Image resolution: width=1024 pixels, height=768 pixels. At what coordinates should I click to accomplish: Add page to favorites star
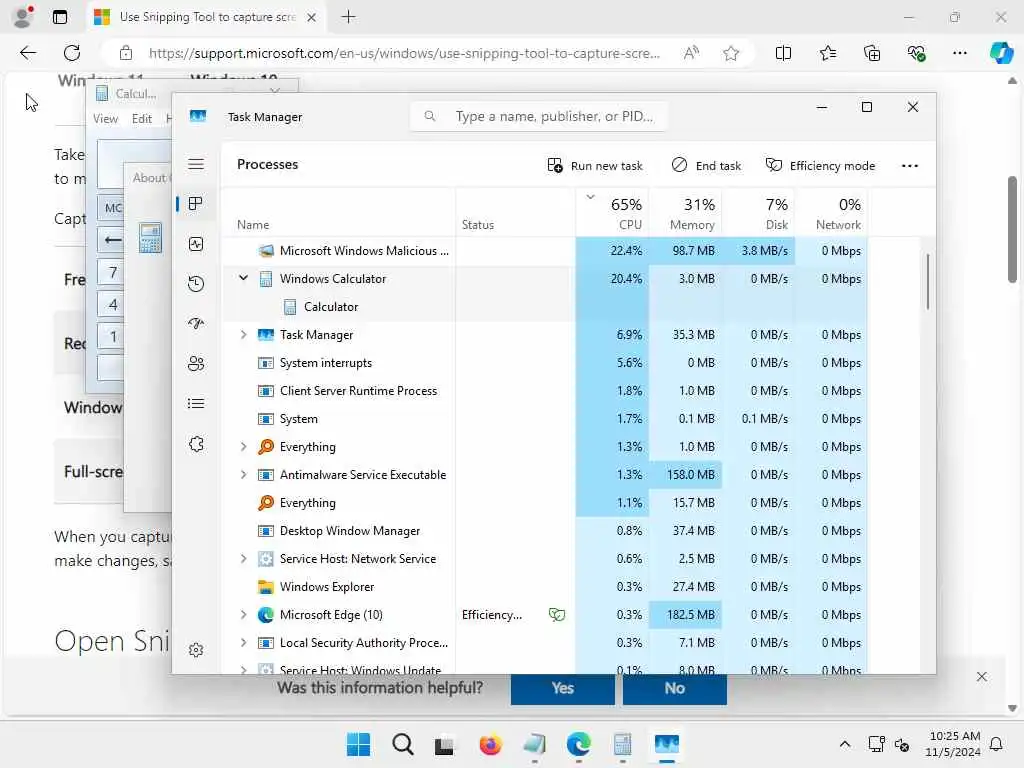click(731, 53)
